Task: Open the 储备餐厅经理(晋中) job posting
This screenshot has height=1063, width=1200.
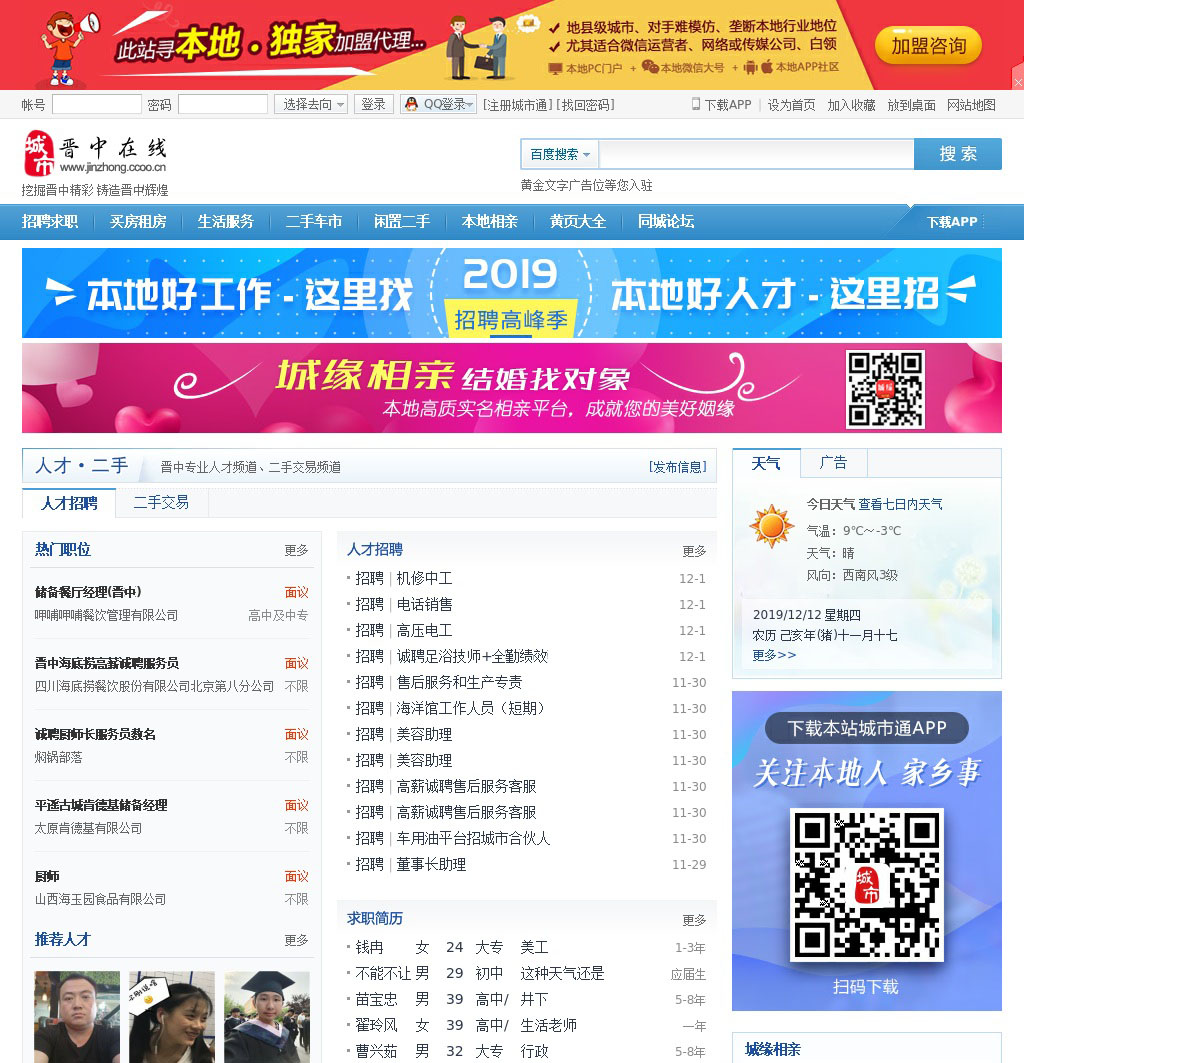Action: [x=88, y=592]
